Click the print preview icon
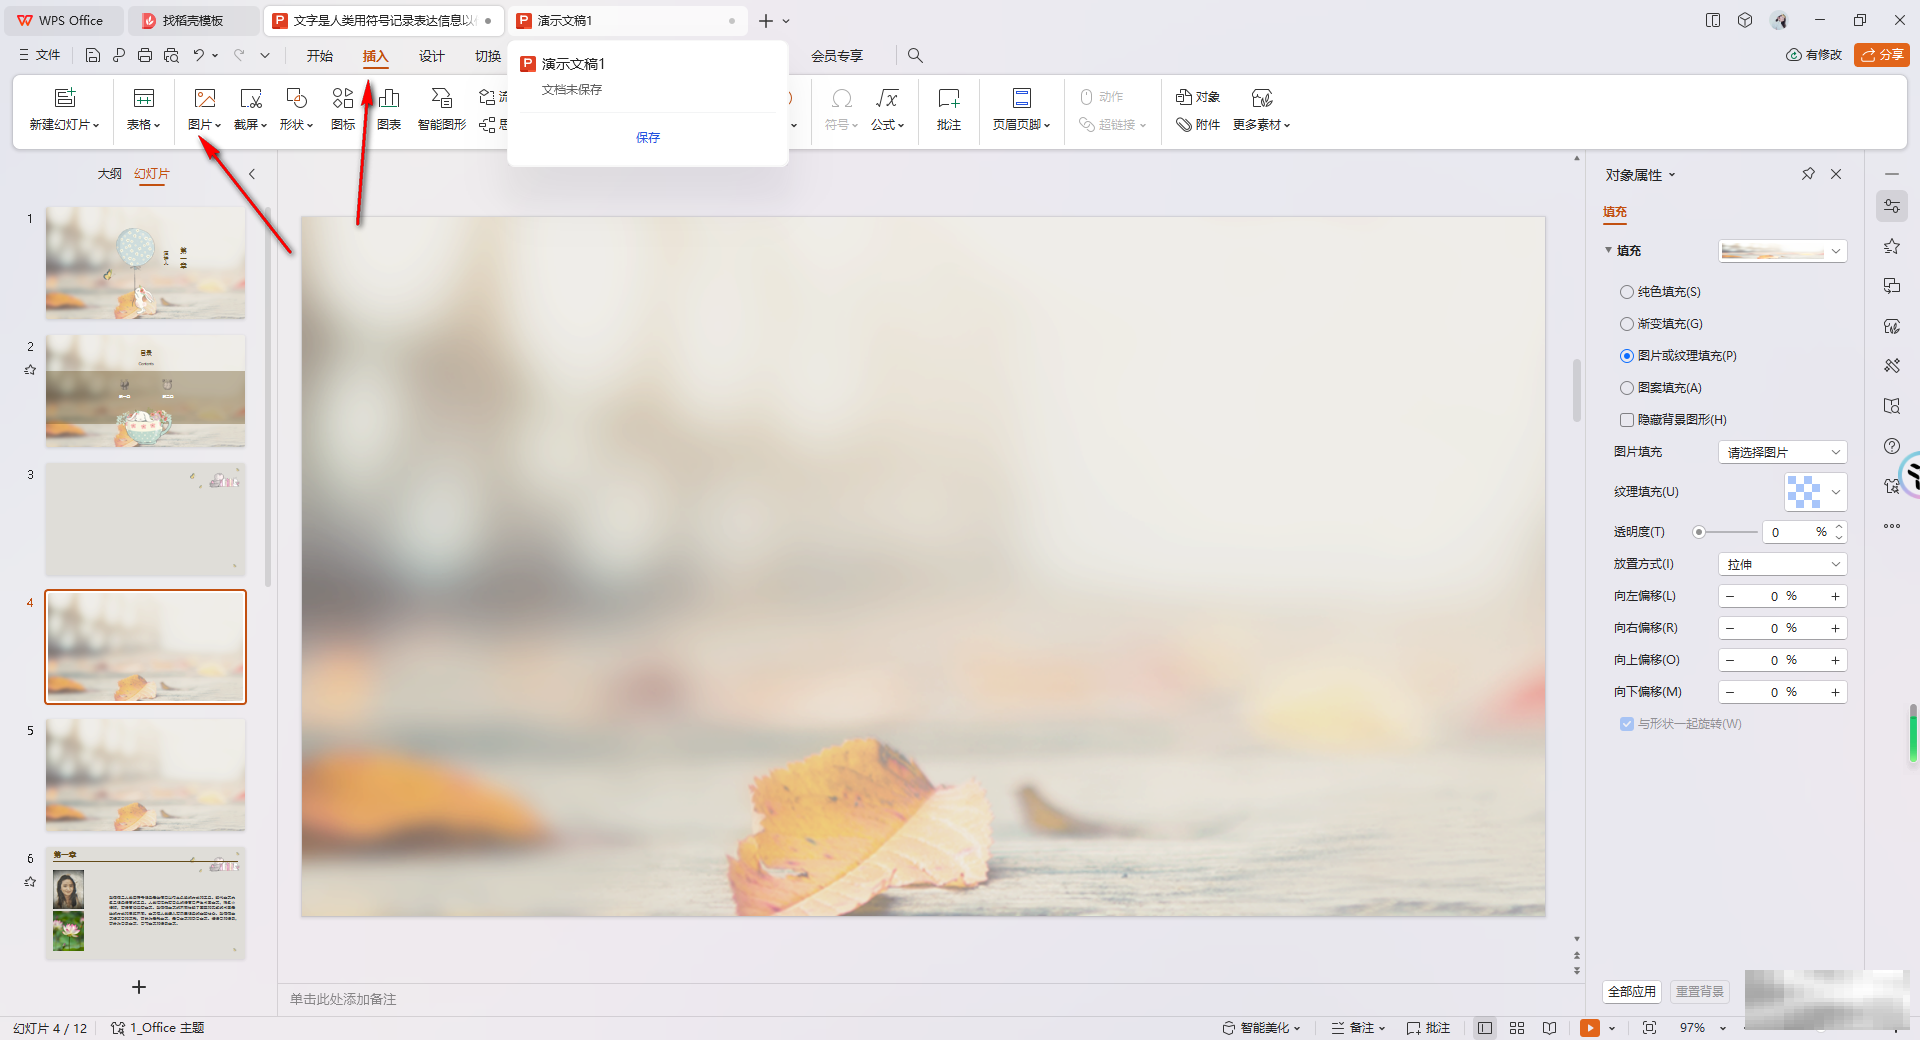 (171, 55)
